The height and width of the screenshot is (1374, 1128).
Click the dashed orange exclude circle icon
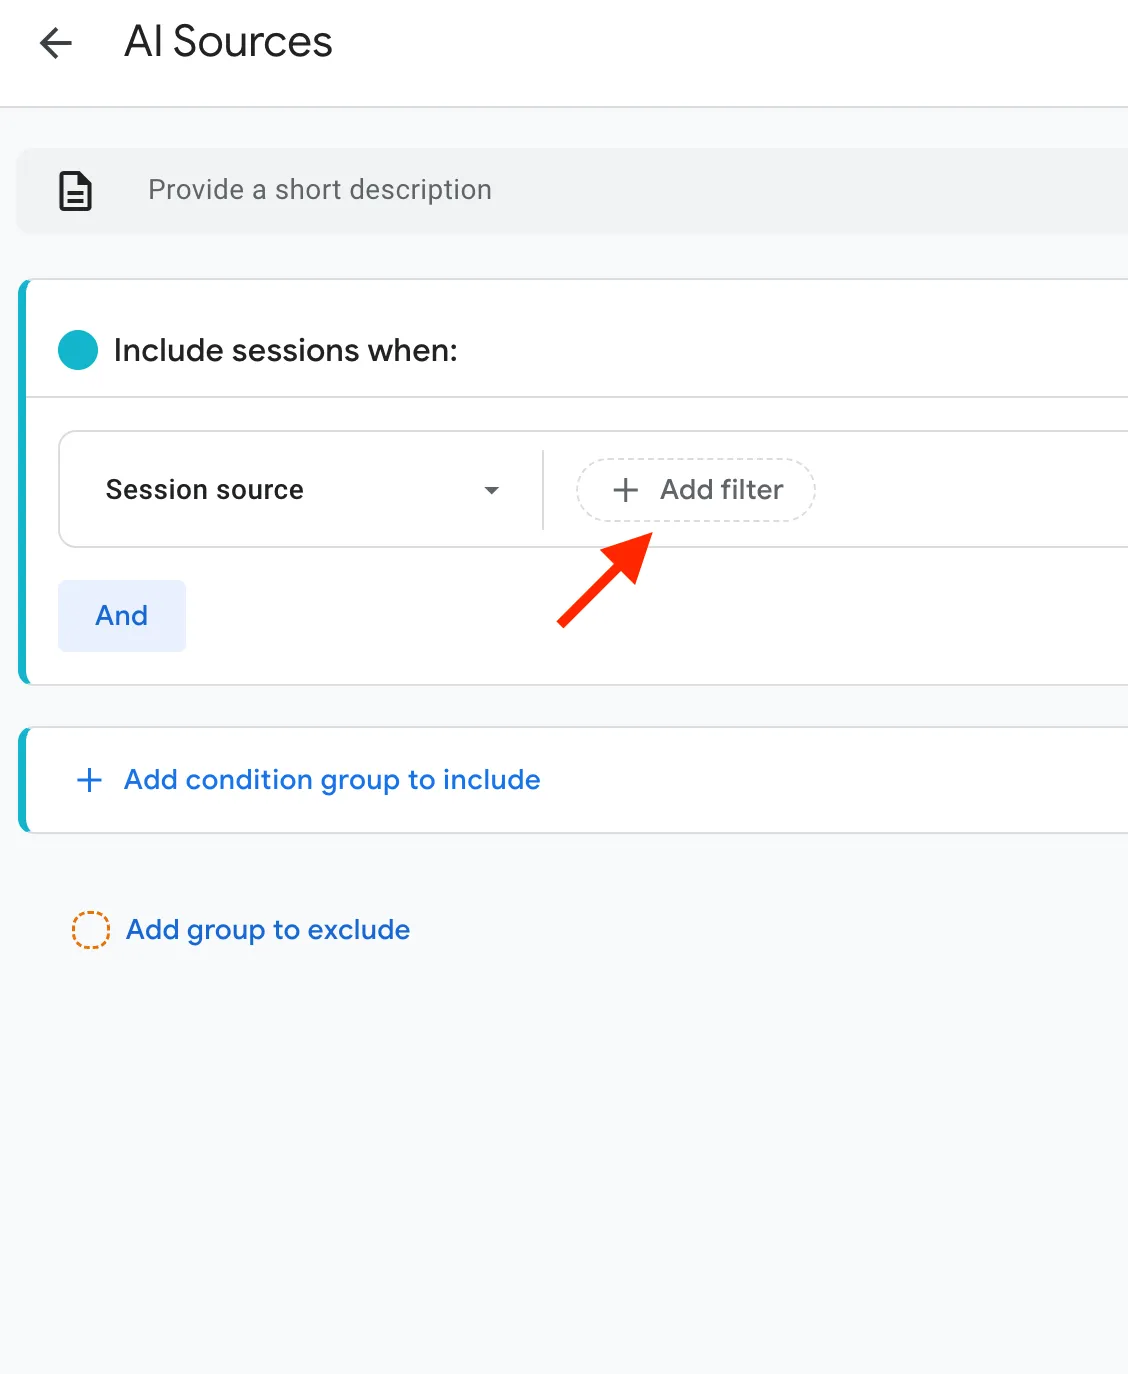pos(91,930)
